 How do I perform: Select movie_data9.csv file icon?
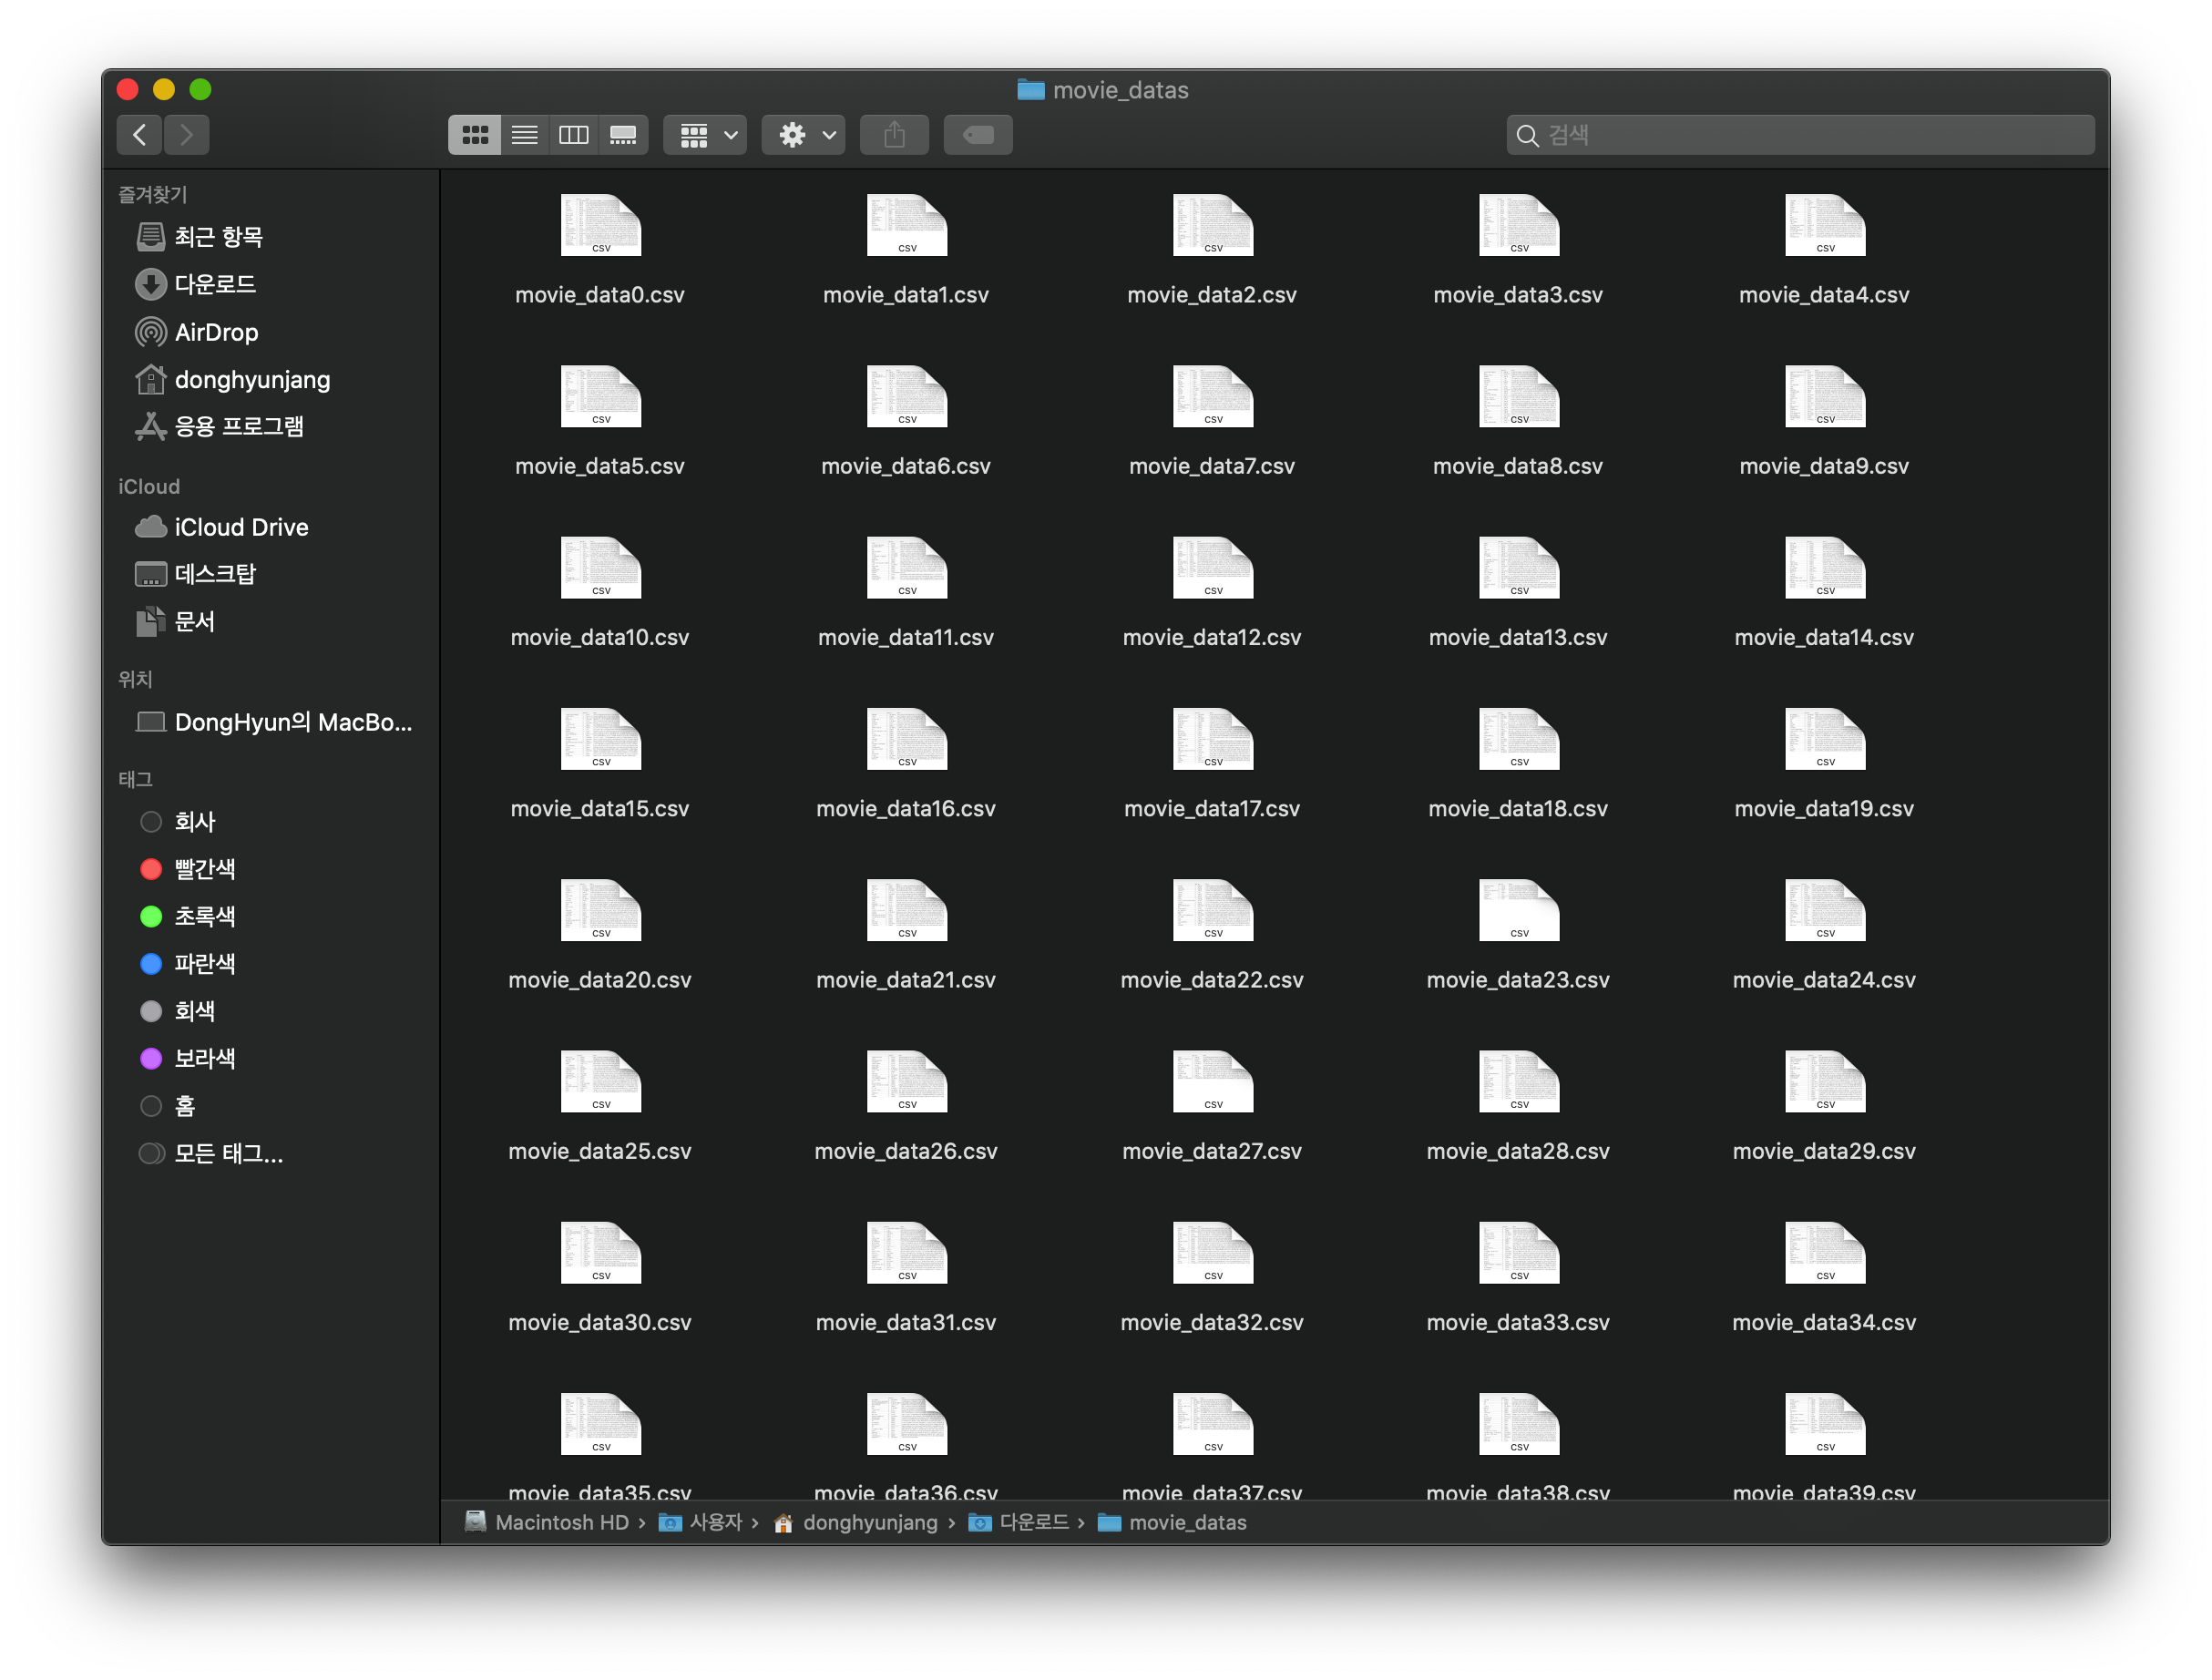pos(1824,396)
